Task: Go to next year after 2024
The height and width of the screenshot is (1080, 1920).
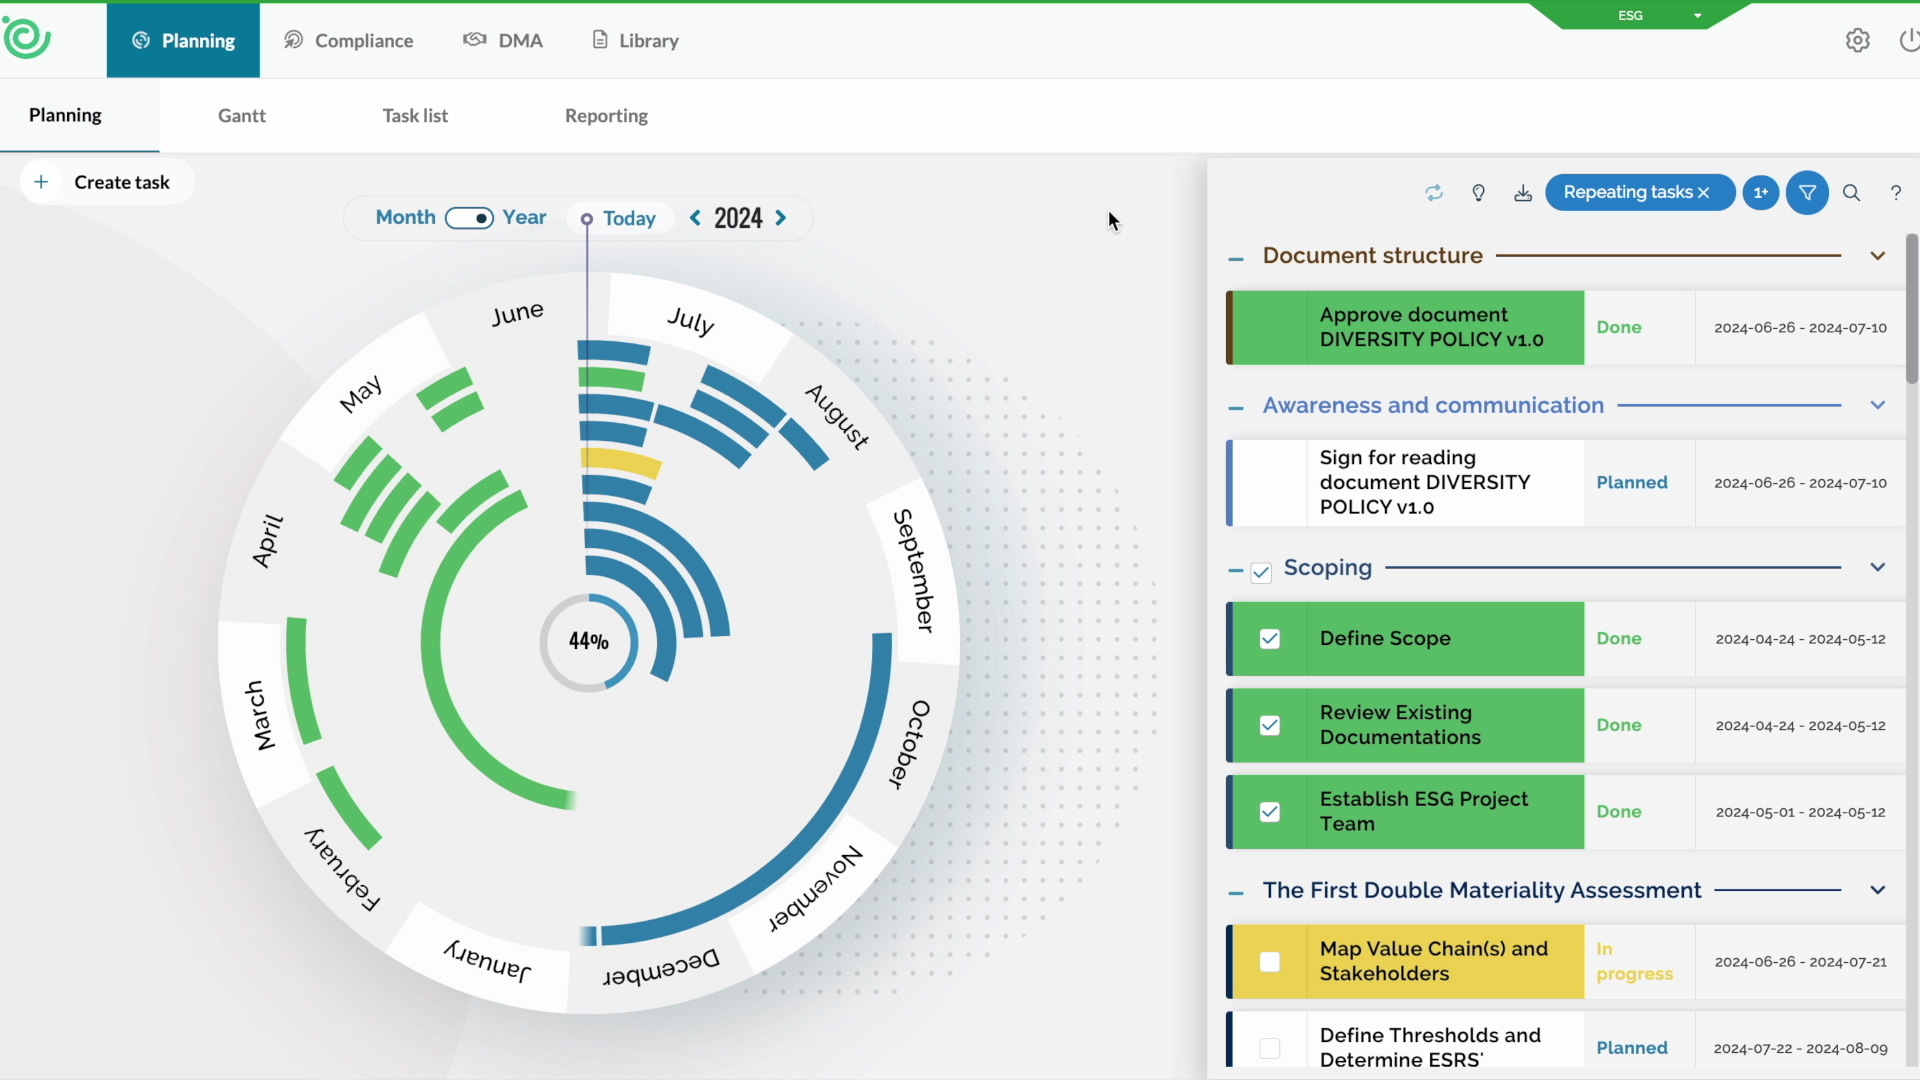Action: click(781, 218)
